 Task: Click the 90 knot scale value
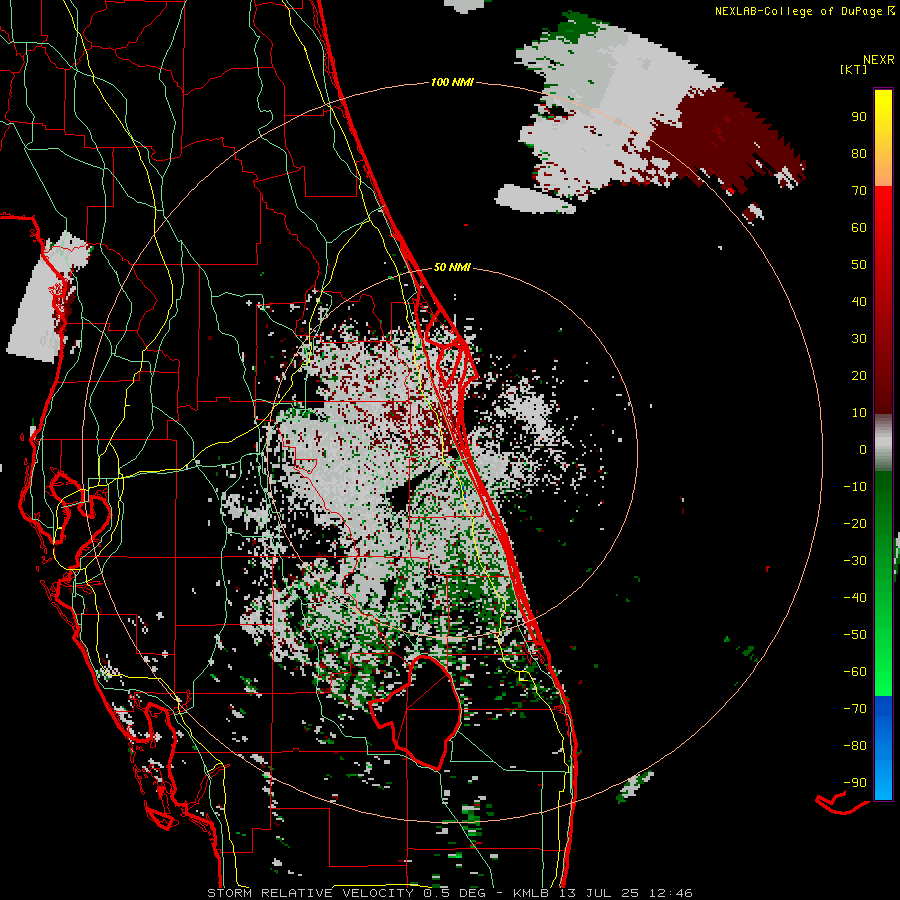859,117
